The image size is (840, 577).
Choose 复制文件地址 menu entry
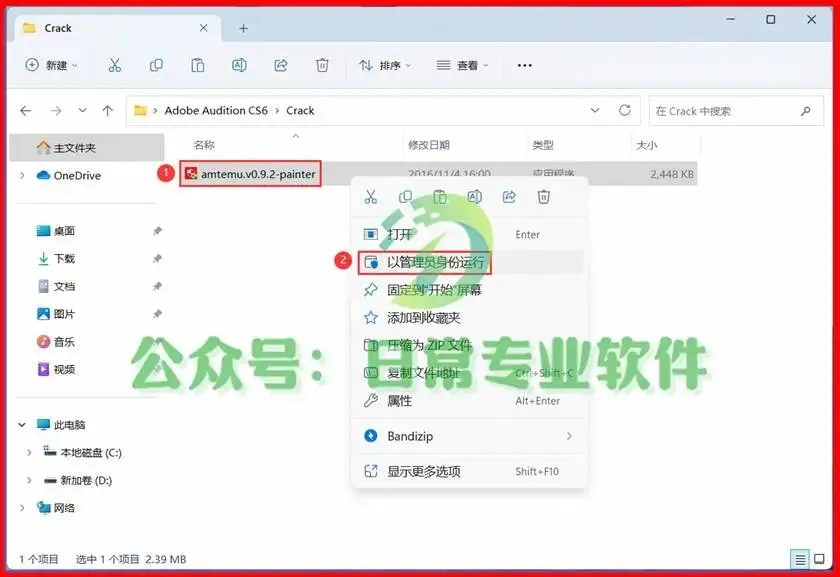470,373
